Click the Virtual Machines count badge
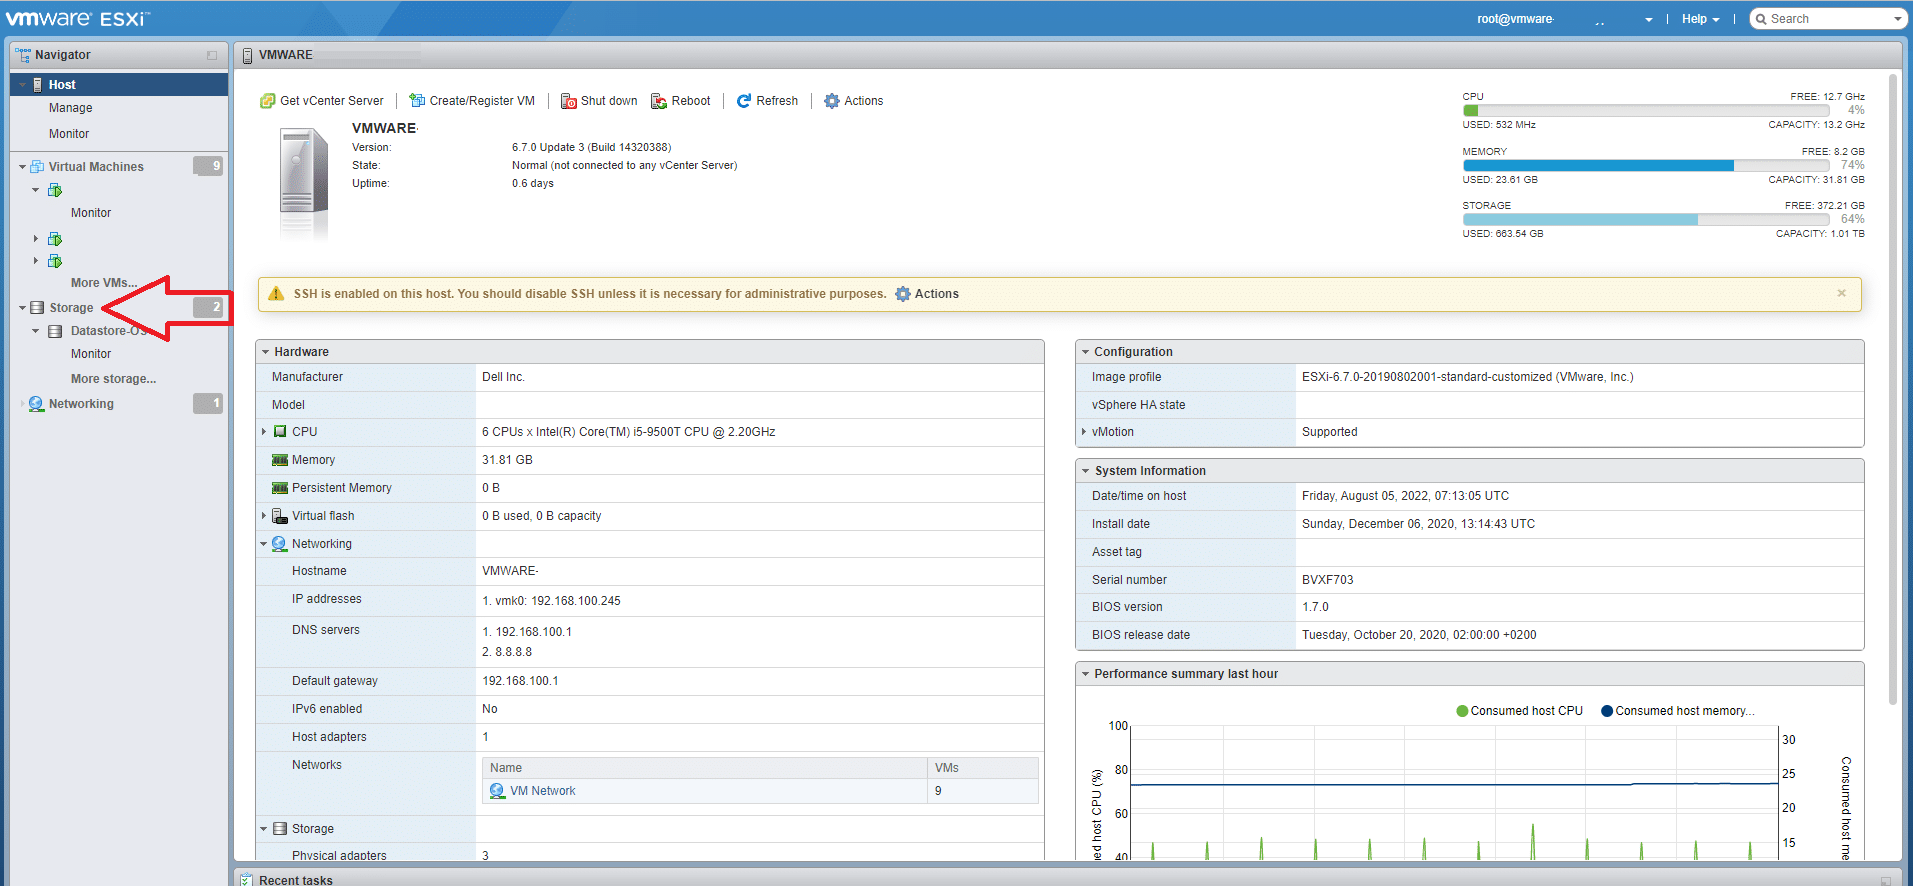 point(208,166)
